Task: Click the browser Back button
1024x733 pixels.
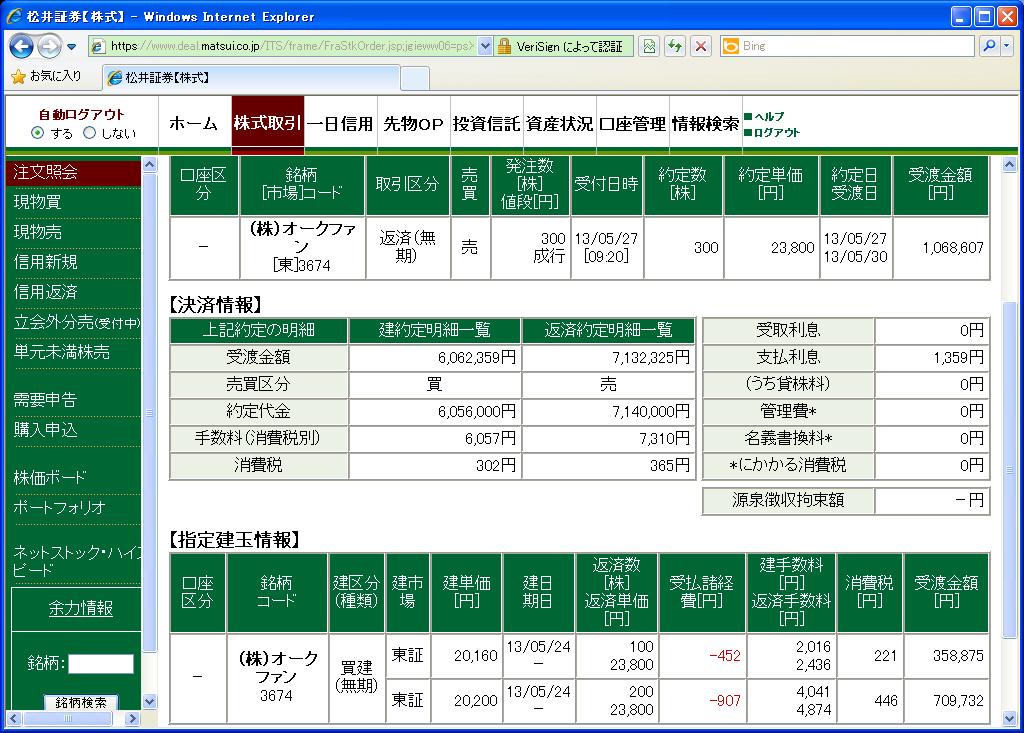Action: (22, 46)
